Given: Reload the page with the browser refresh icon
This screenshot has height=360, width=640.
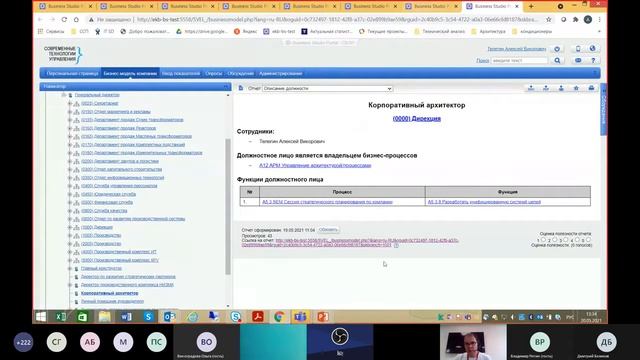Looking at the screenshot, I should point(64,19).
